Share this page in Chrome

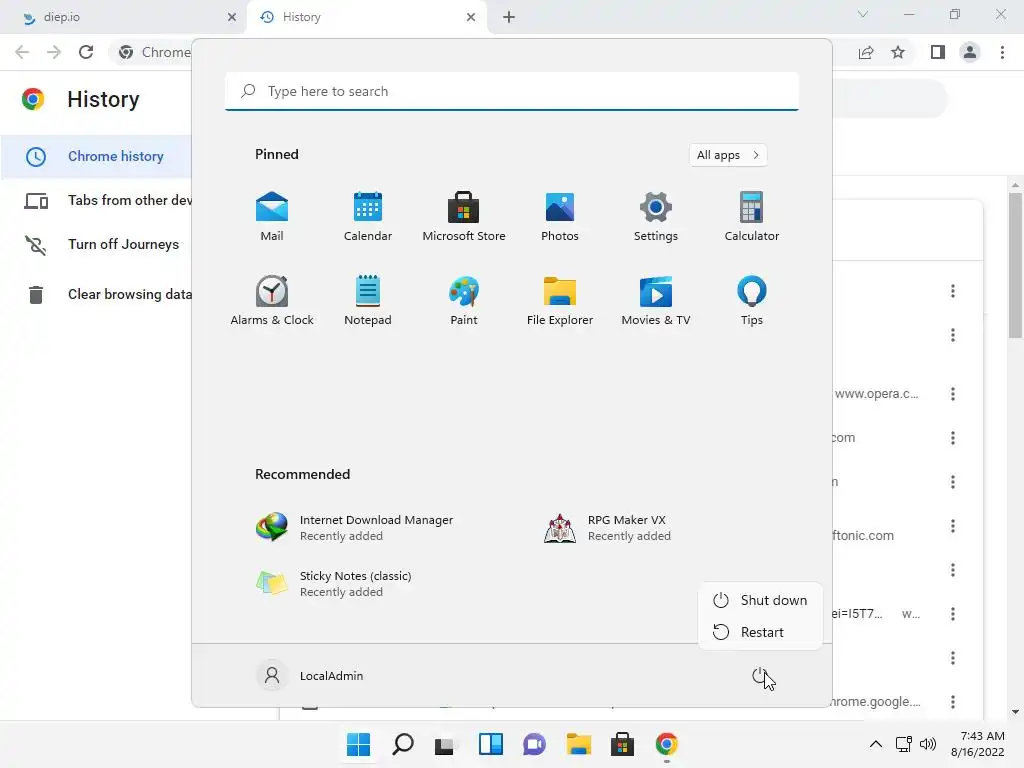866,52
